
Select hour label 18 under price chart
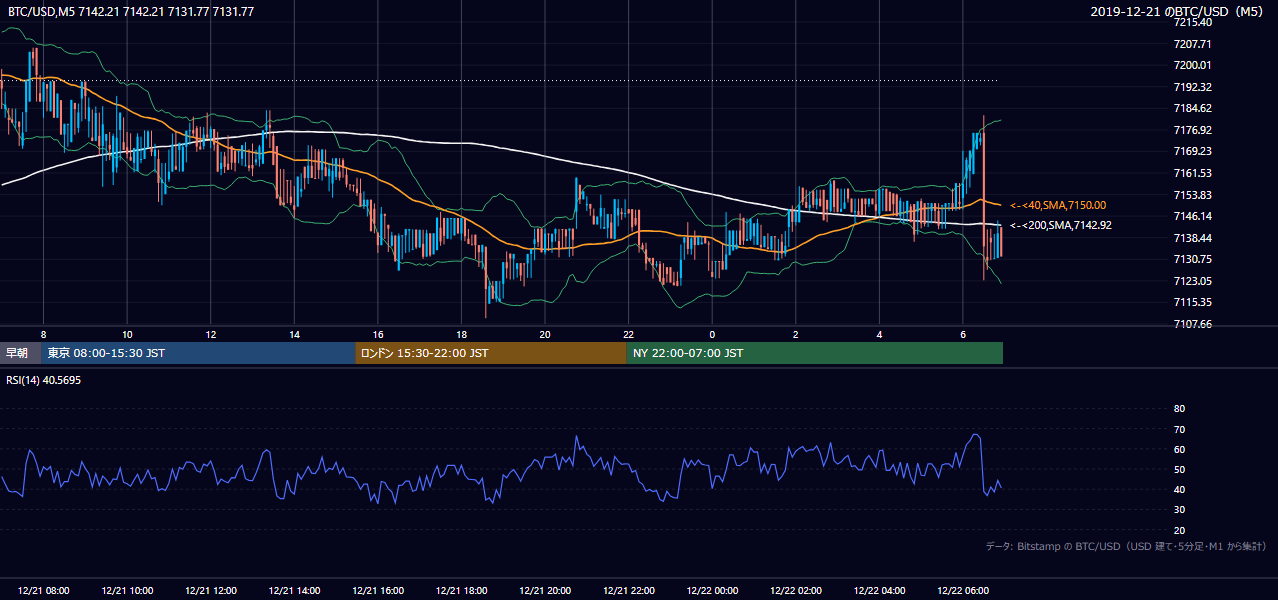[x=461, y=334]
